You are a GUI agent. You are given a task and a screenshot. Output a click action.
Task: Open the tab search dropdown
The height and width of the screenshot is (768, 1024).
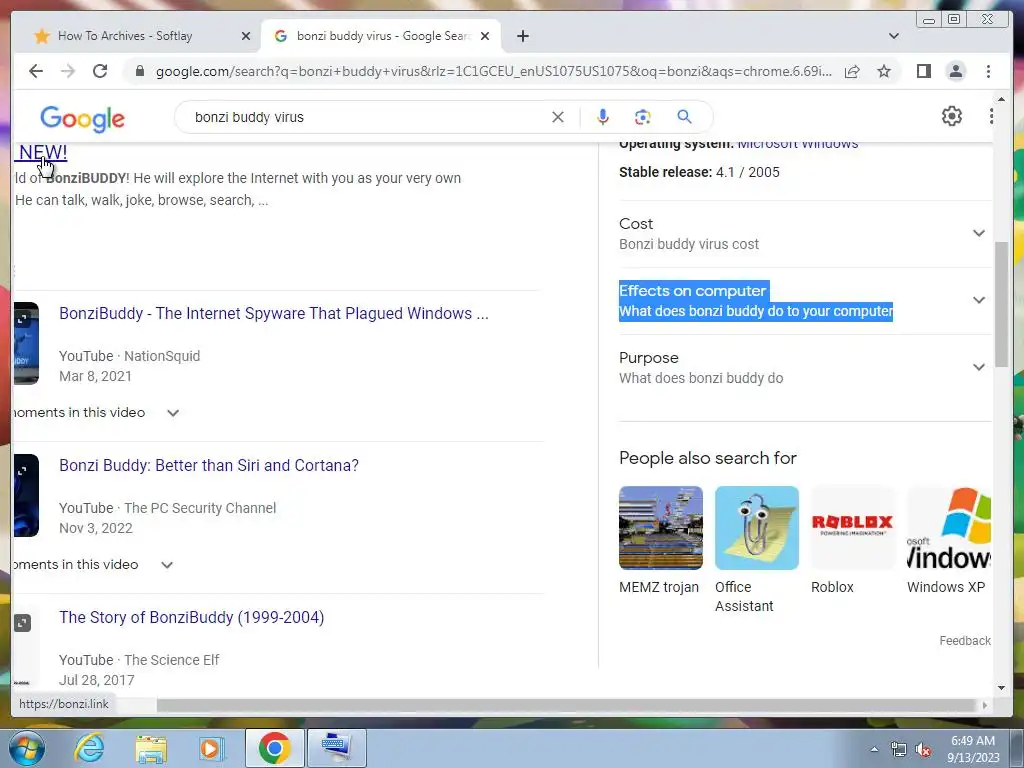[x=894, y=36]
